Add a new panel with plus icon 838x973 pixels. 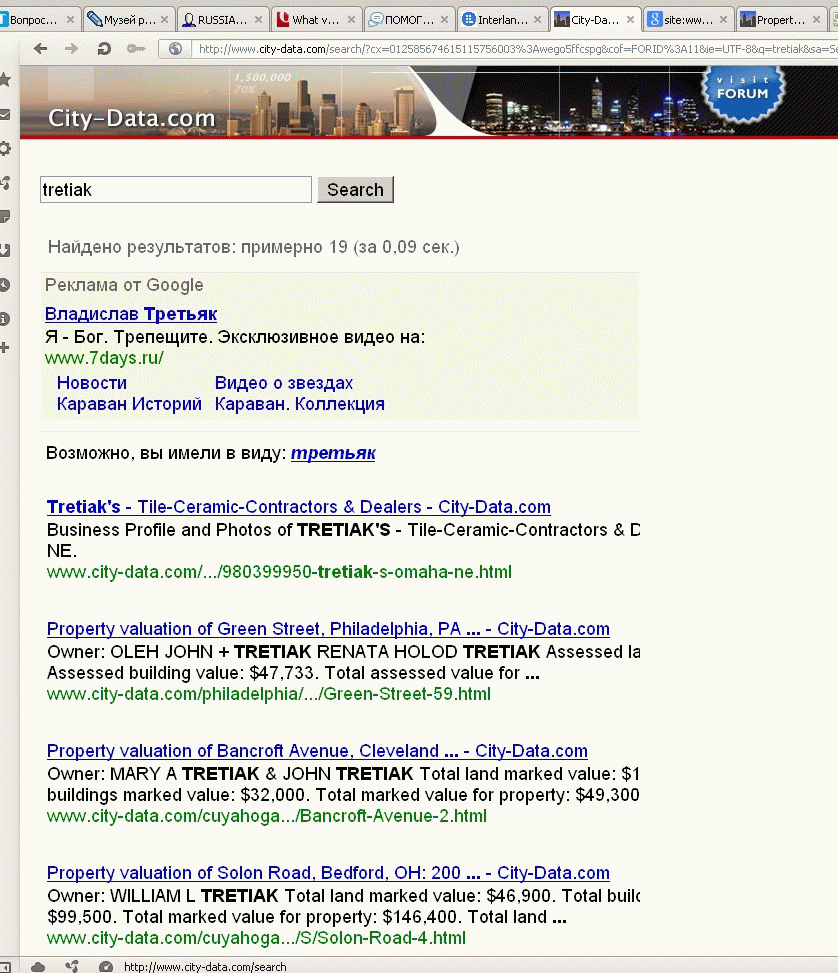click(x=5, y=348)
